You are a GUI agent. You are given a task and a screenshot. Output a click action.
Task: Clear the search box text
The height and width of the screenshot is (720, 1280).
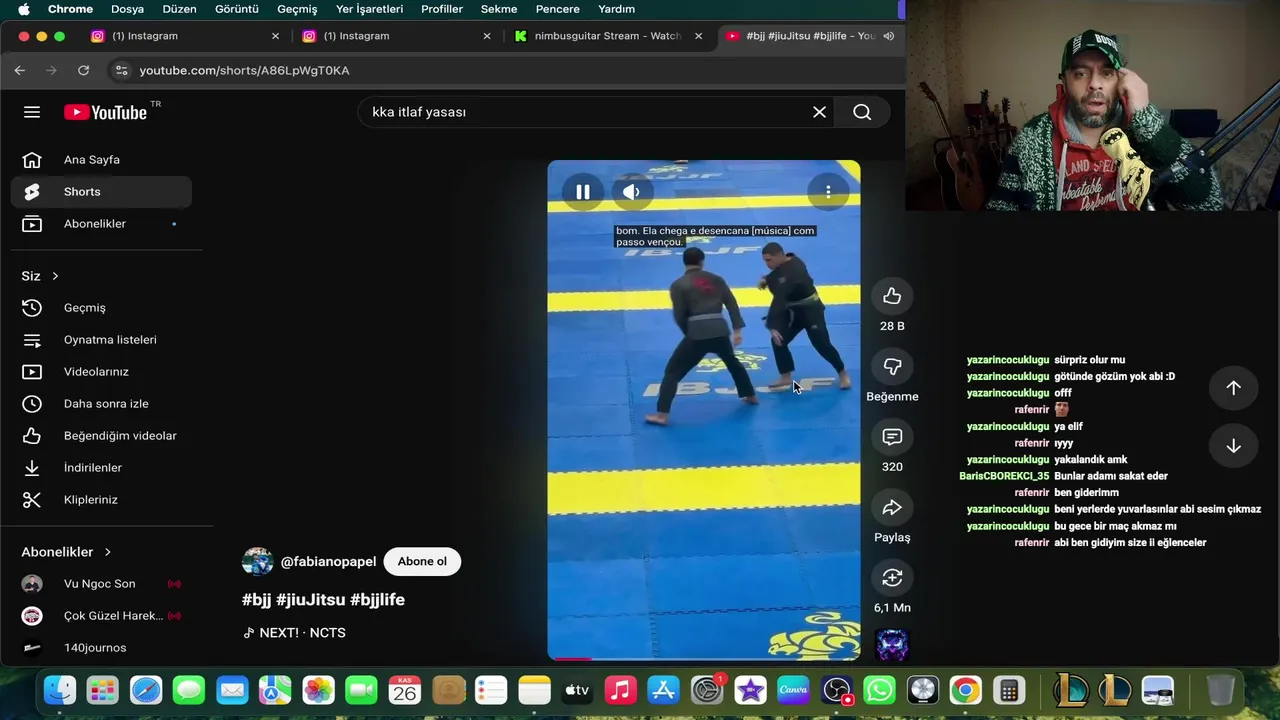point(819,112)
